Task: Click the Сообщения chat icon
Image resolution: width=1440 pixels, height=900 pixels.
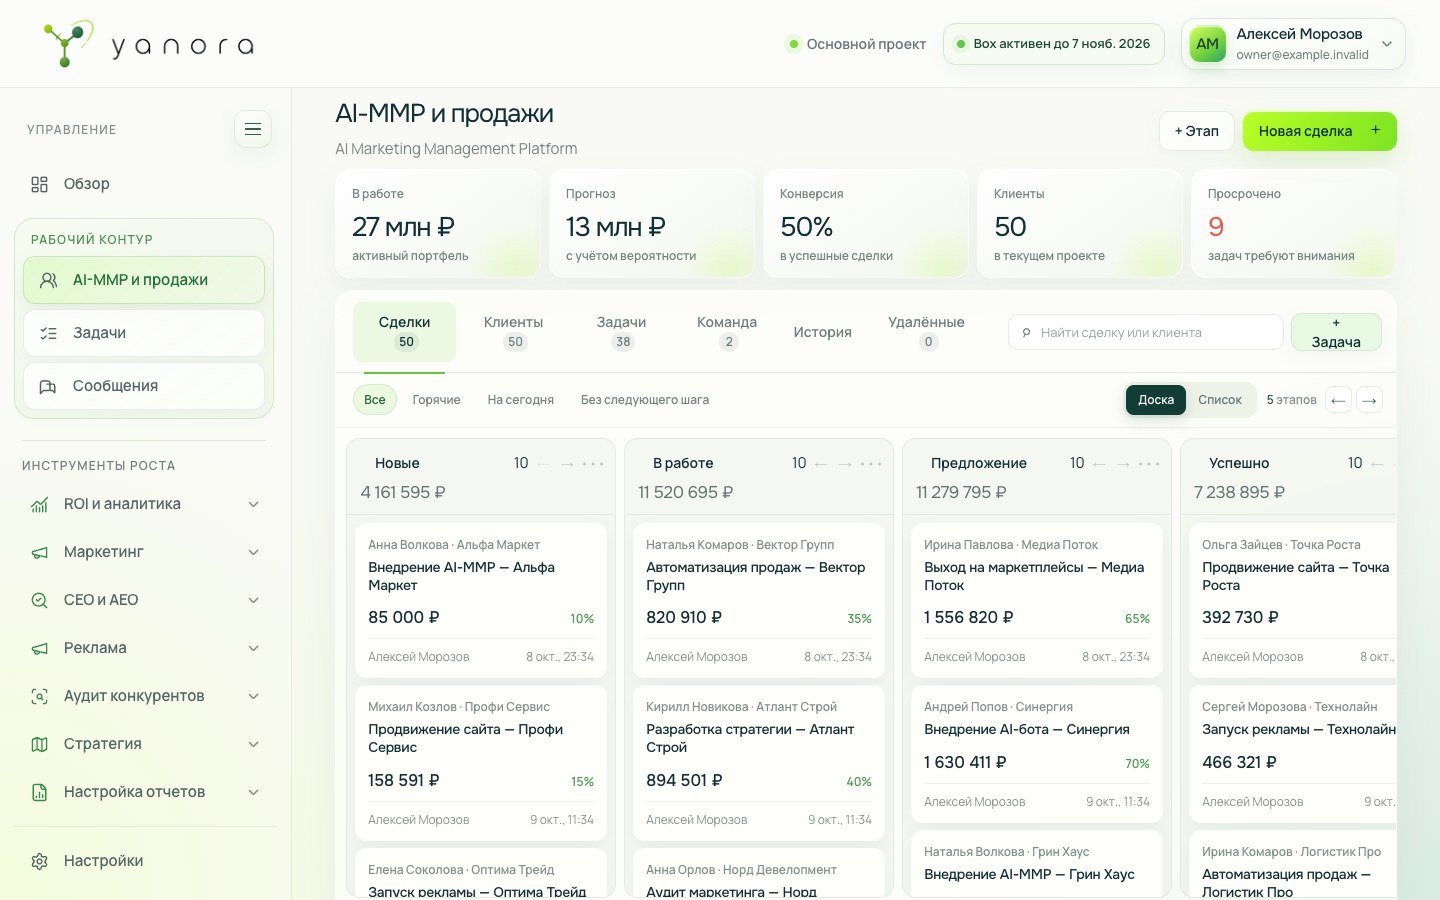Action: (x=48, y=386)
